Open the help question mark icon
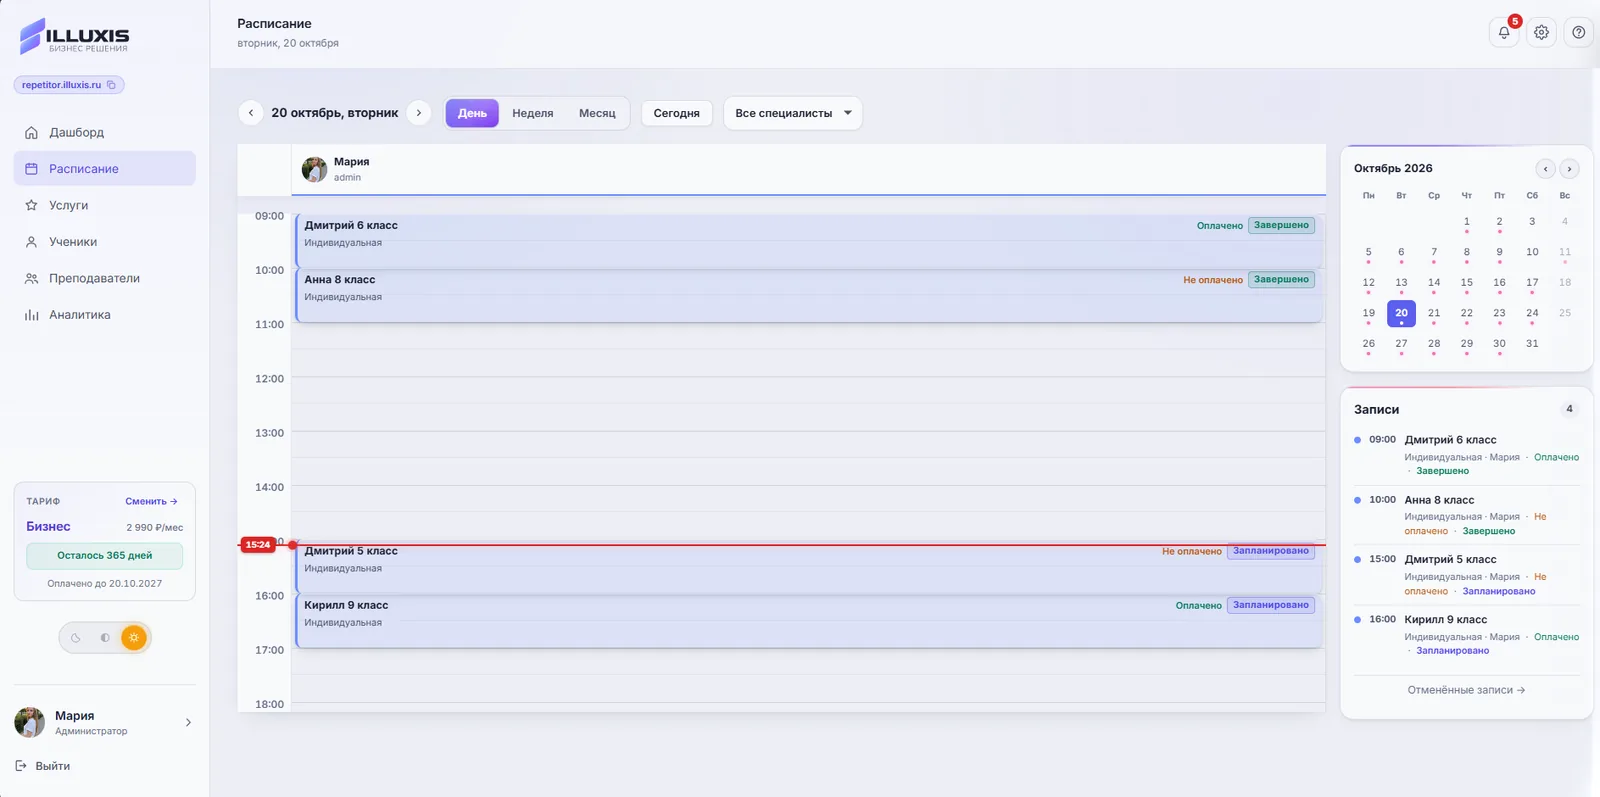Image resolution: width=1600 pixels, height=797 pixels. click(x=1578, y=32)
